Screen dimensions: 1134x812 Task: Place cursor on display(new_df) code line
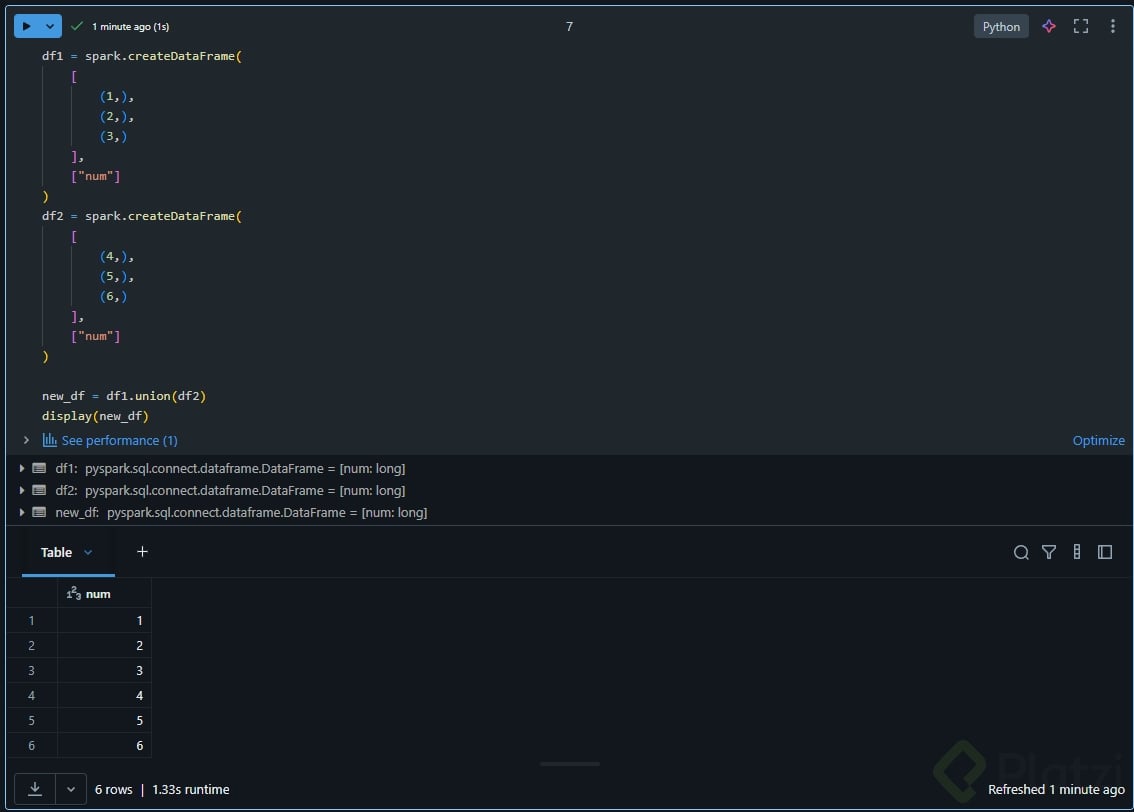point(95,416)
